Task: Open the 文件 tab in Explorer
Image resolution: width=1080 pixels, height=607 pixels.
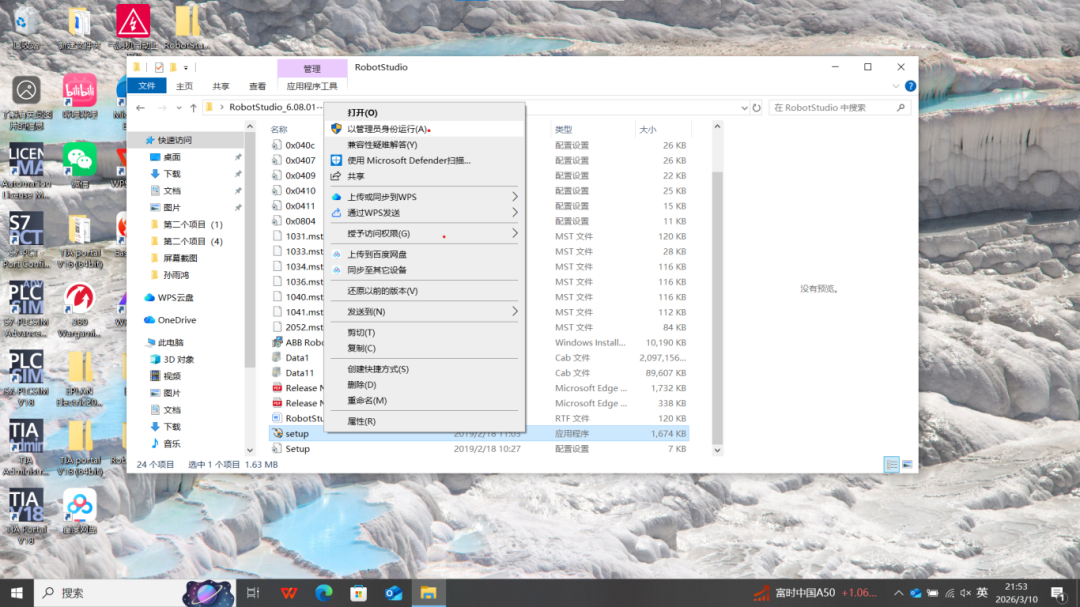Action: tap(147, 87)
